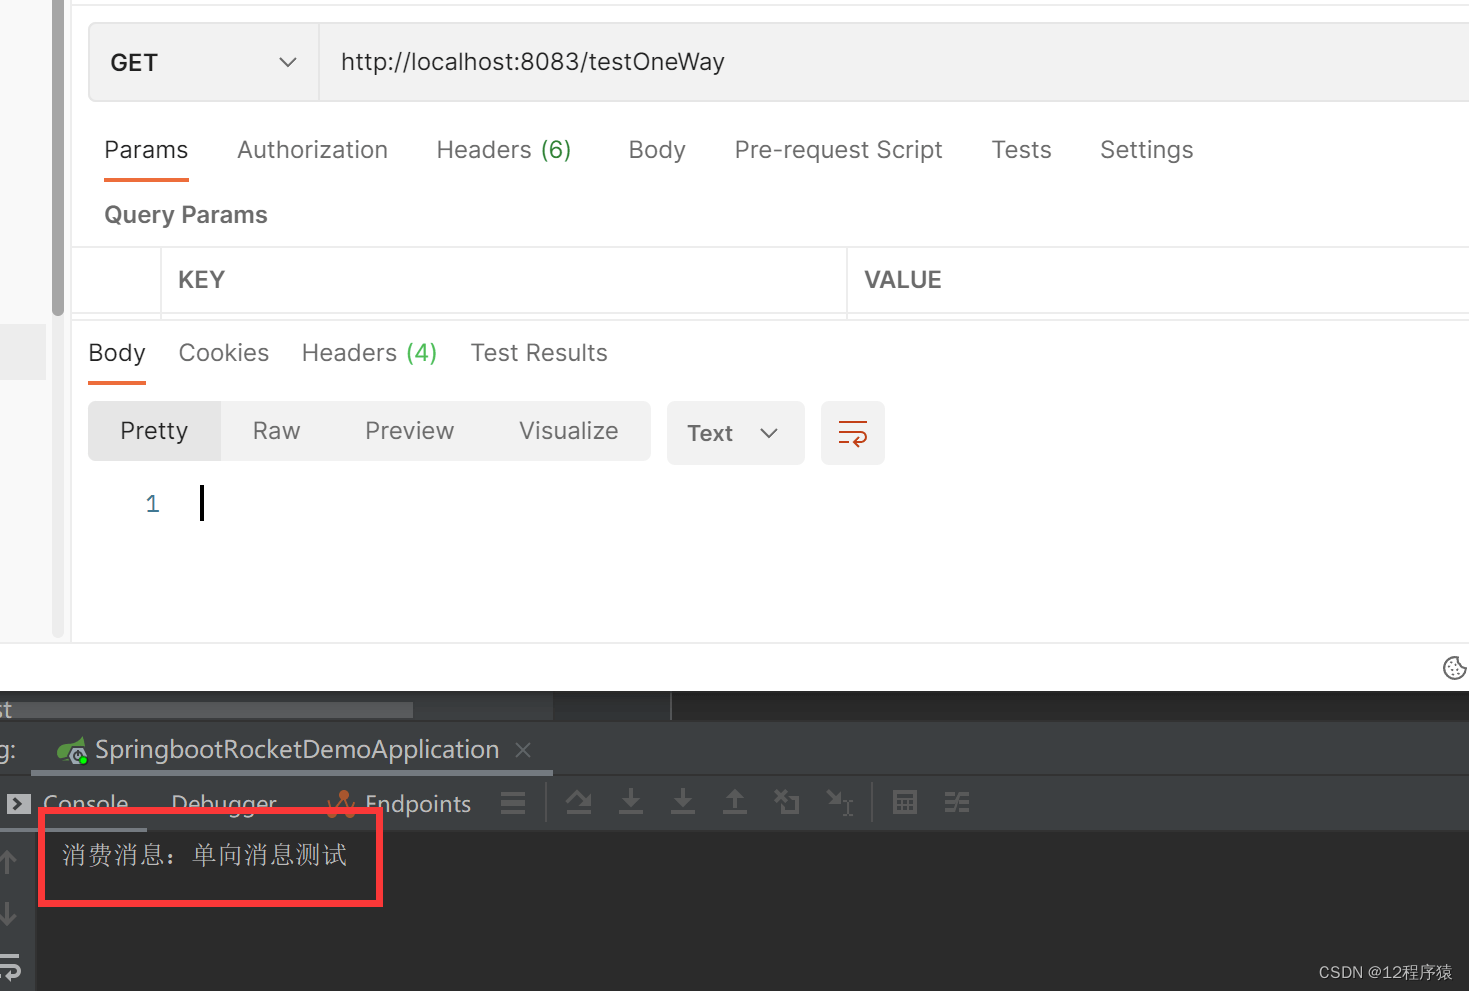Close the SpringbootRocketDemoApplication debug tab
This screenshot has width=1469, height=991.
[x=523, y=750]
